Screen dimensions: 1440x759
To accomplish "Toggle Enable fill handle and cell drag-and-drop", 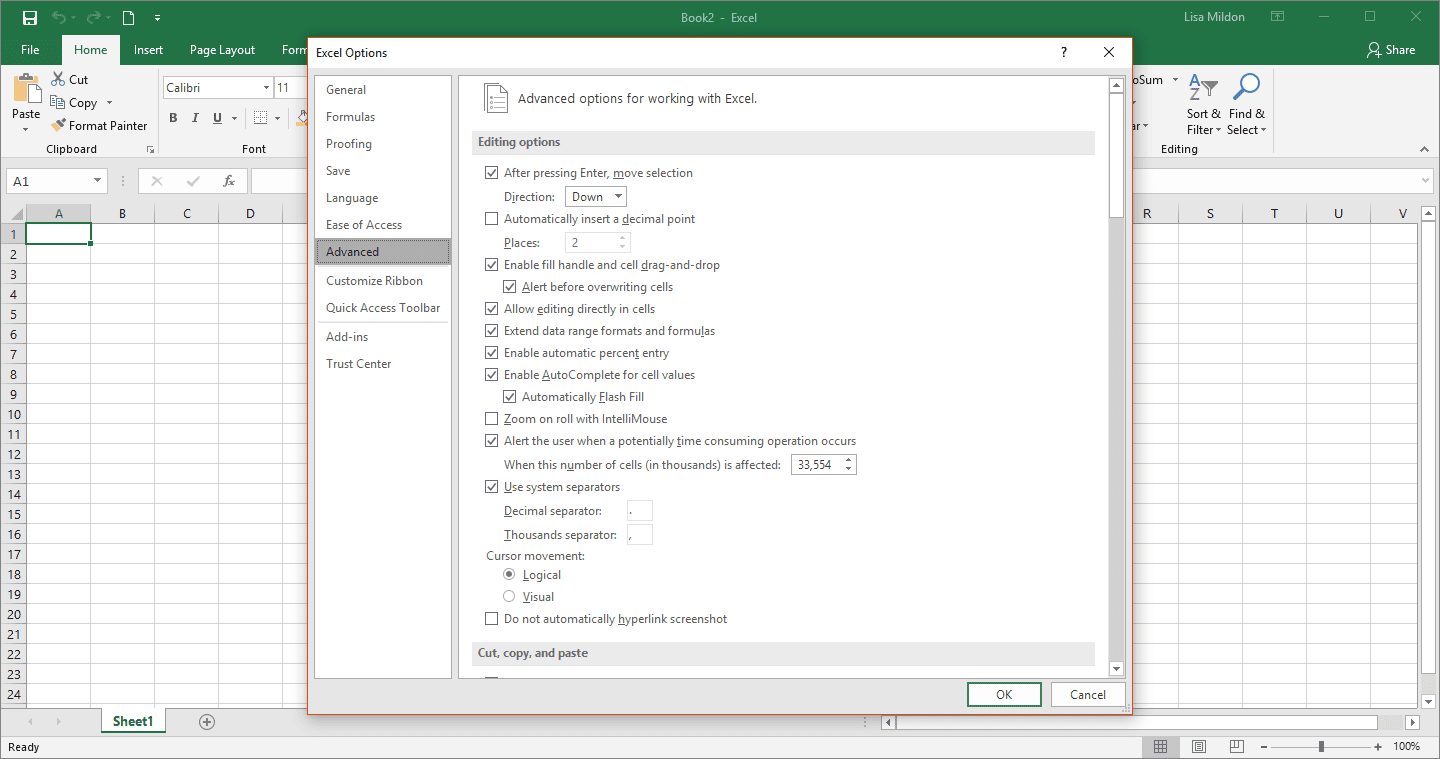I will pyautogui.click(x=491, y=265).
